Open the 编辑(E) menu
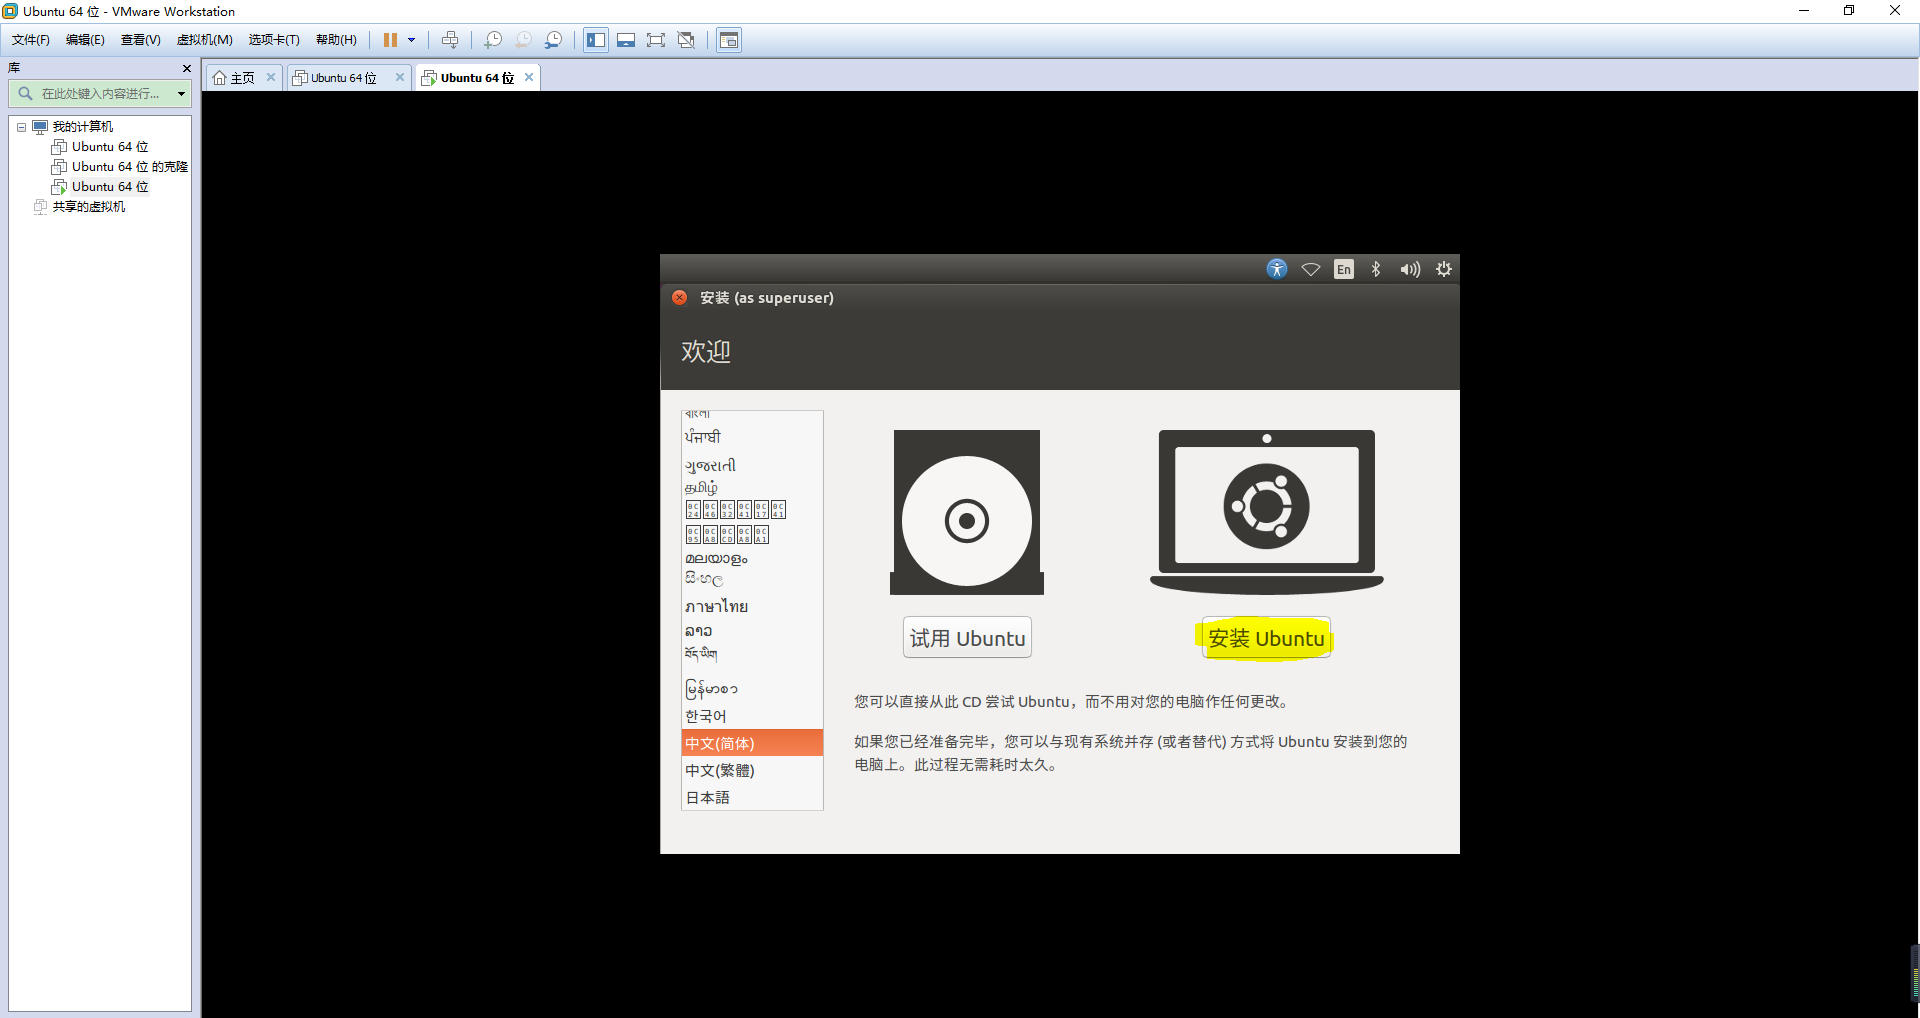 [x=85, y=40]
